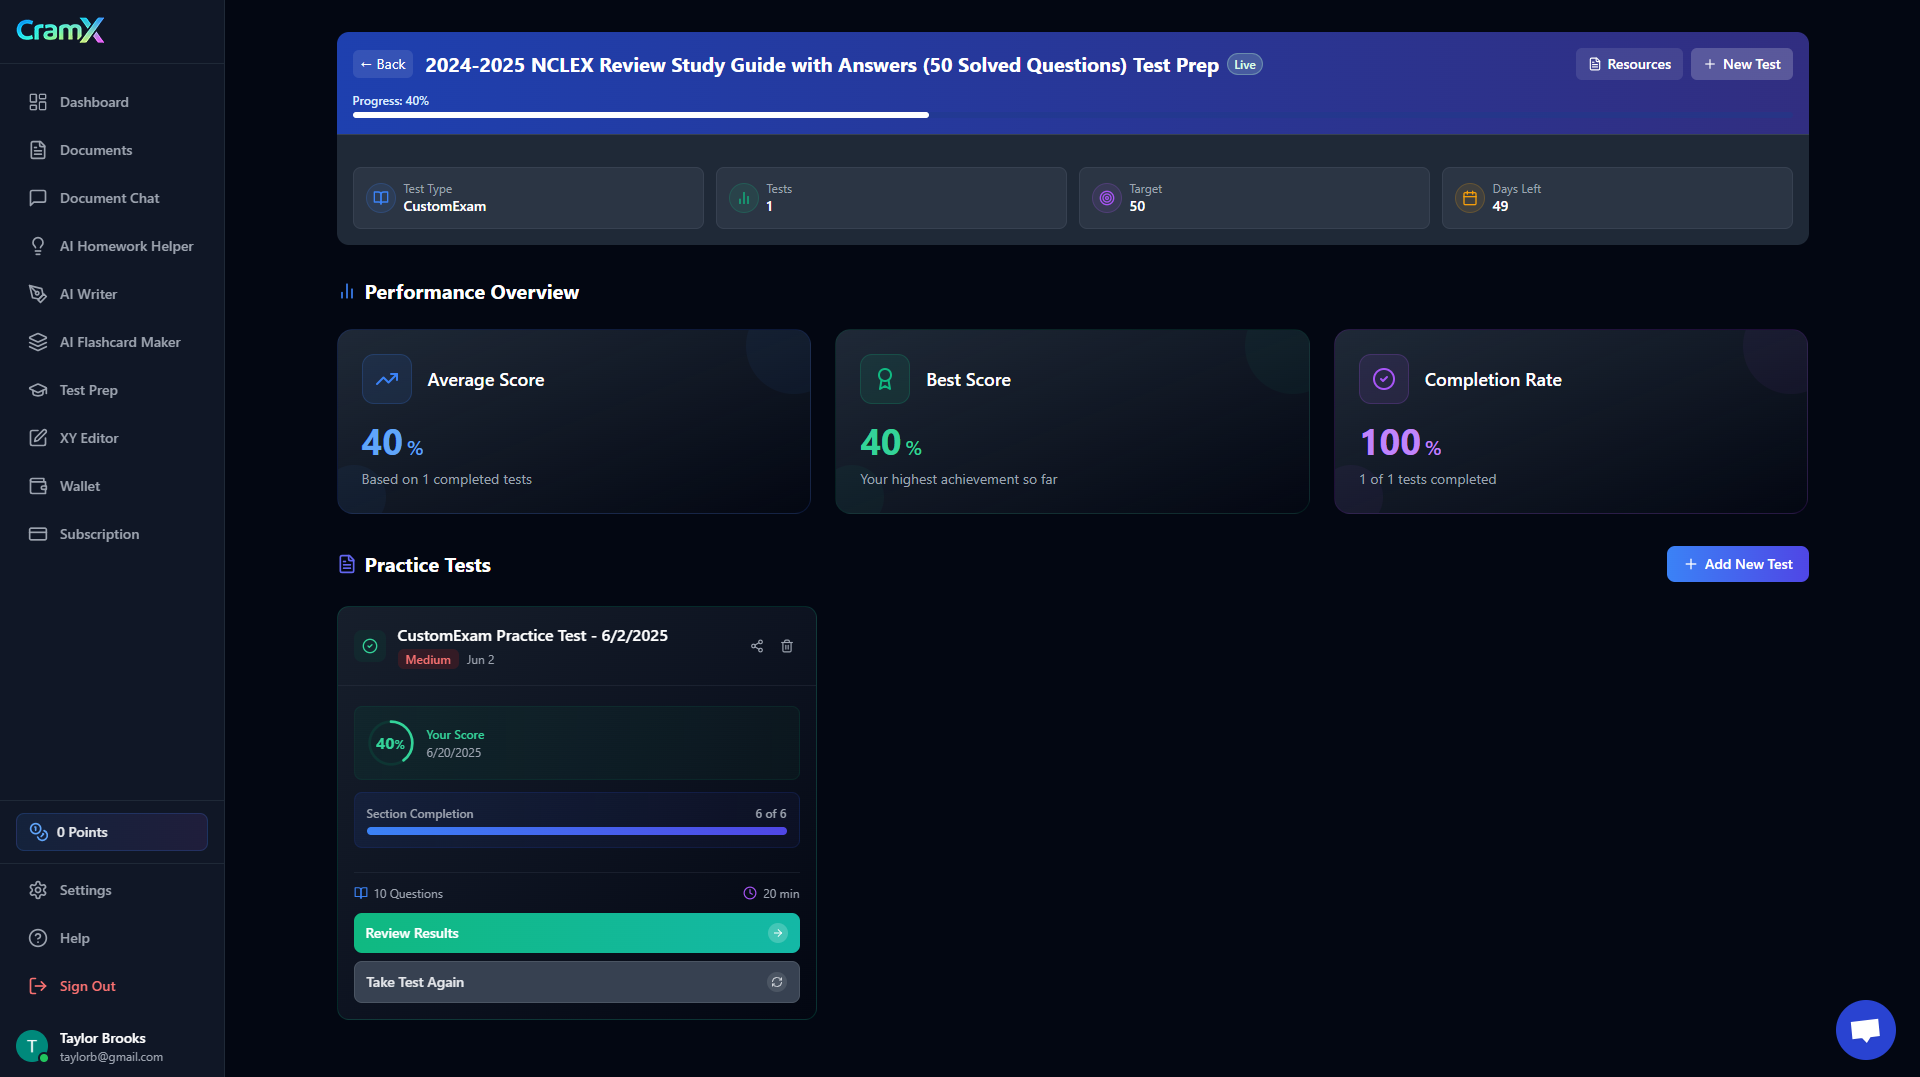Click the Completion Rate checkmark icon

(x=1384, y=379)
